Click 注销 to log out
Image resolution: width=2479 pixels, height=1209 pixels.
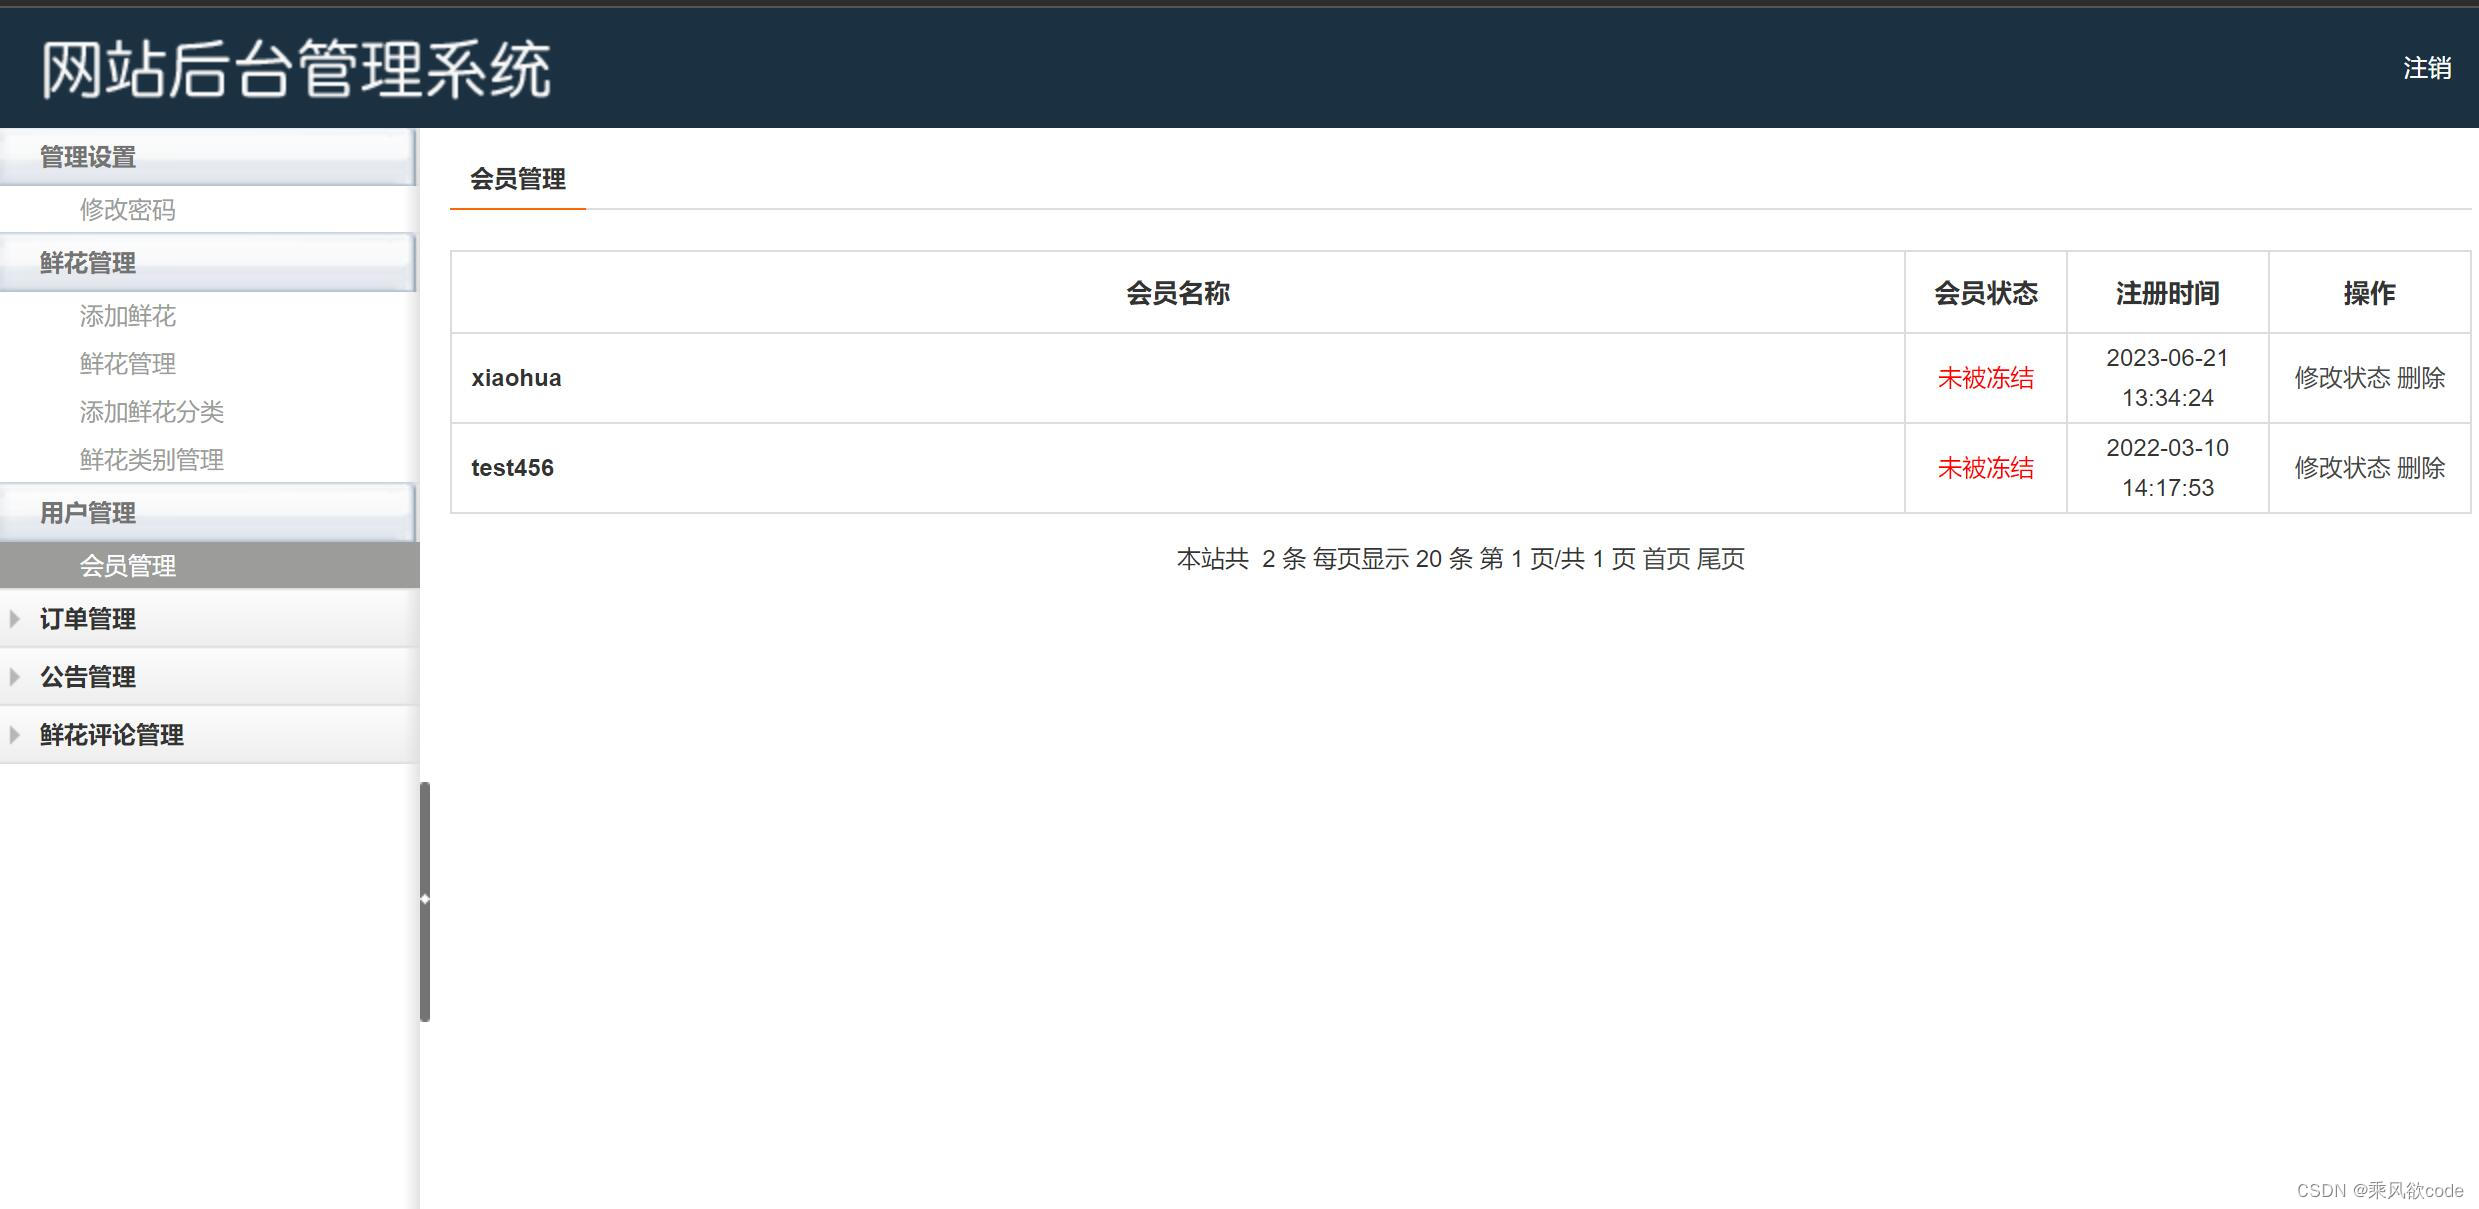coord(2427,68)
